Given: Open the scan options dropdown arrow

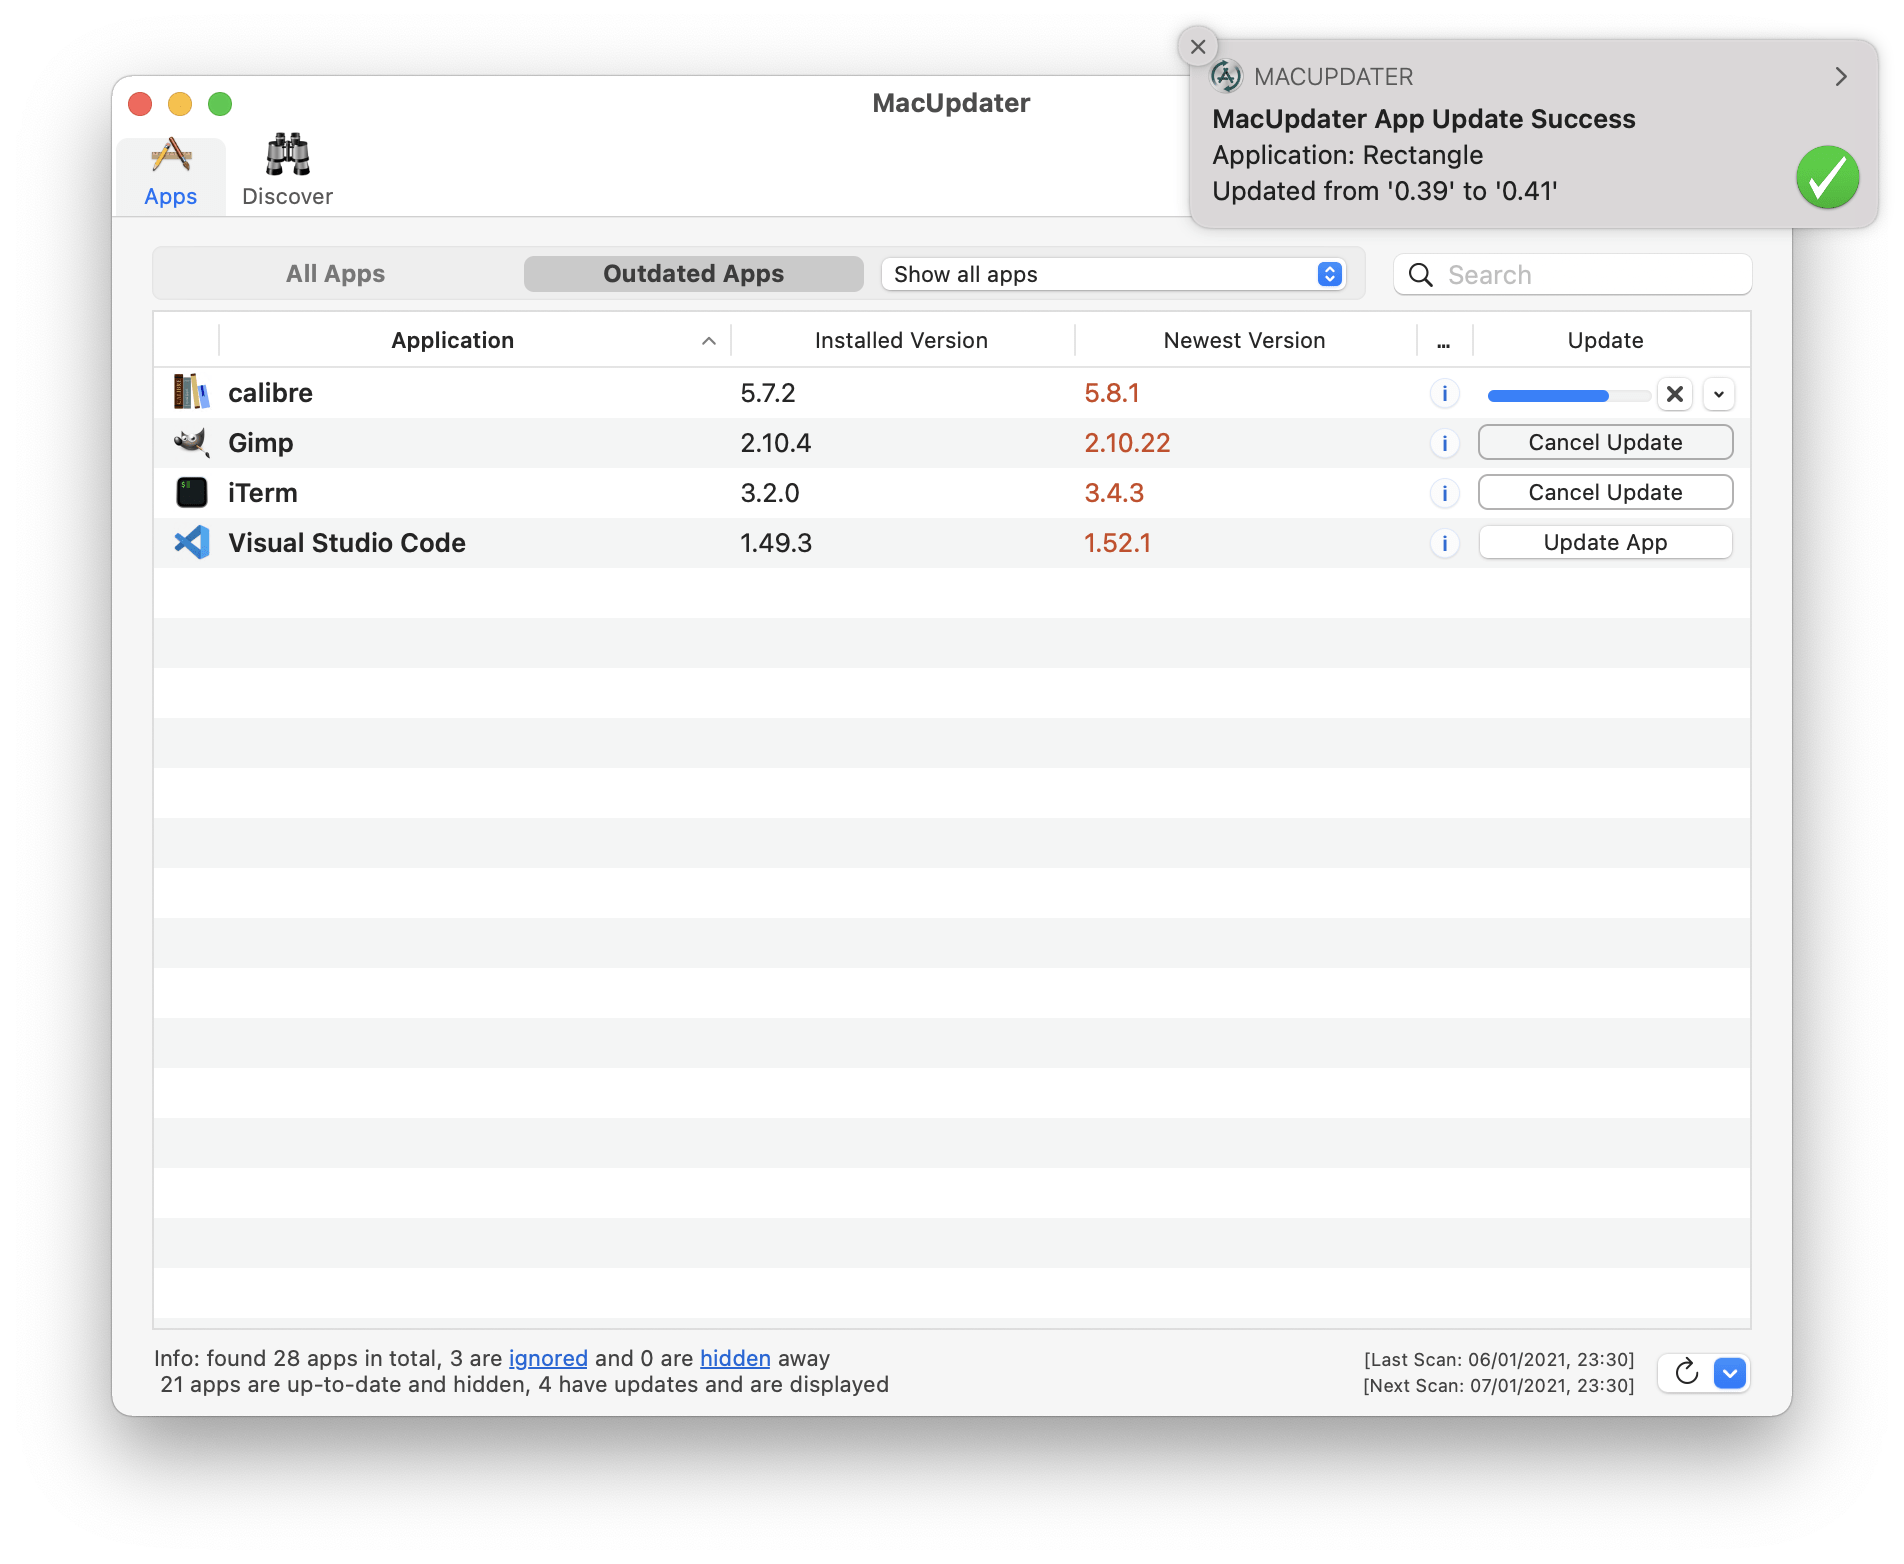Looking at the screenshot, I should tap(1730, 1373).
